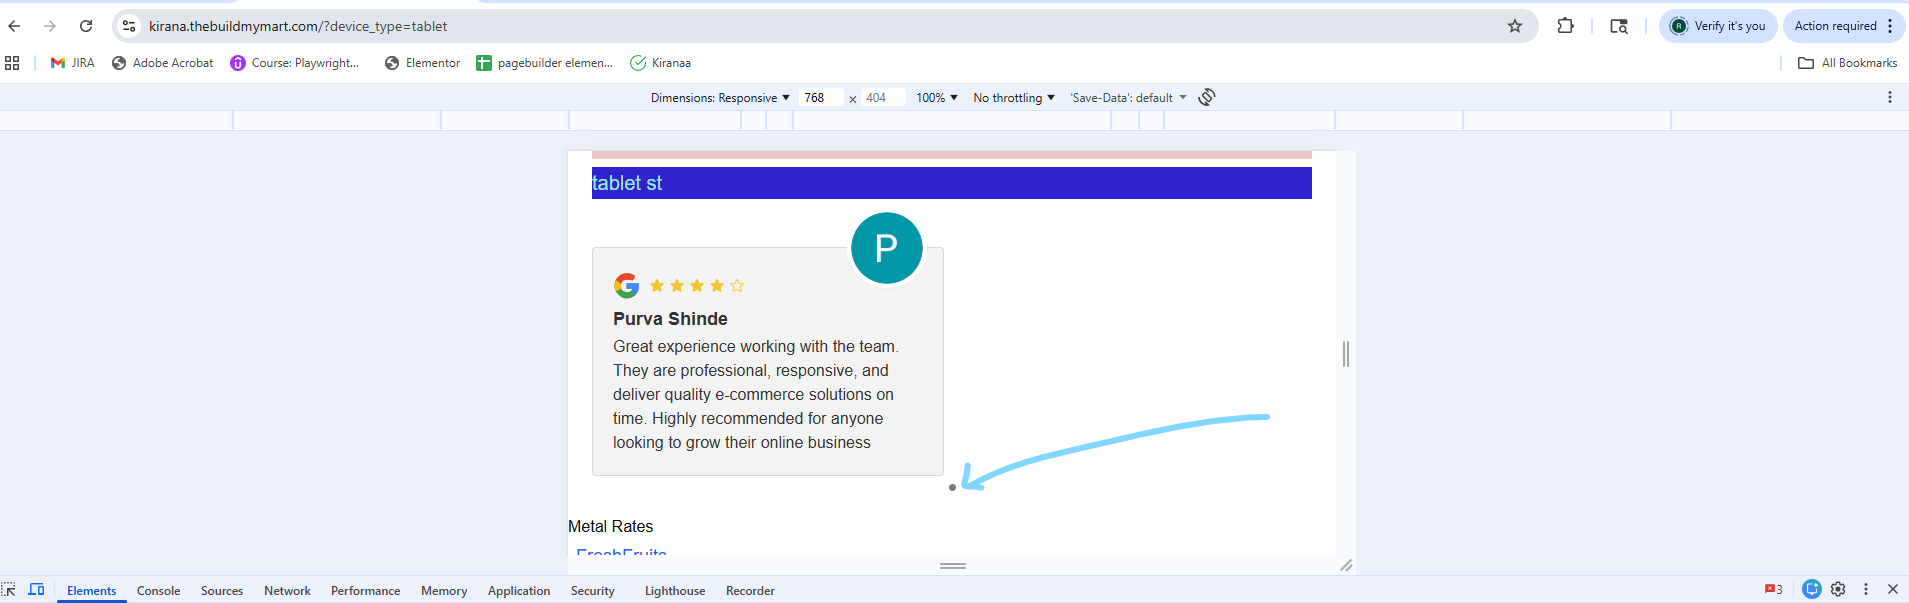Switch to the Recorder tab

750,591
